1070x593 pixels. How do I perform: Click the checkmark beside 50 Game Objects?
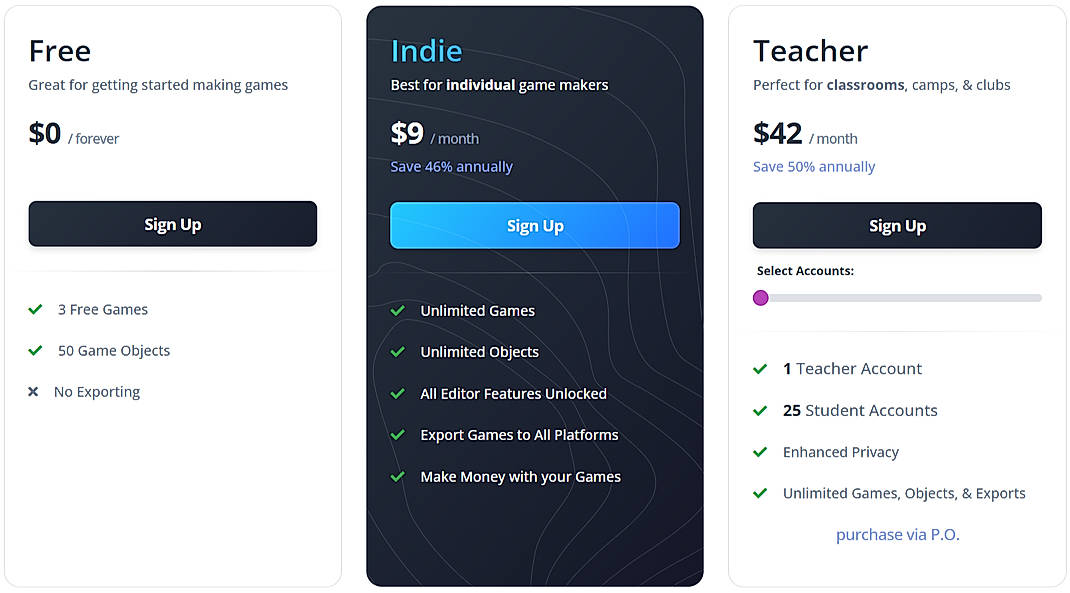34,351
